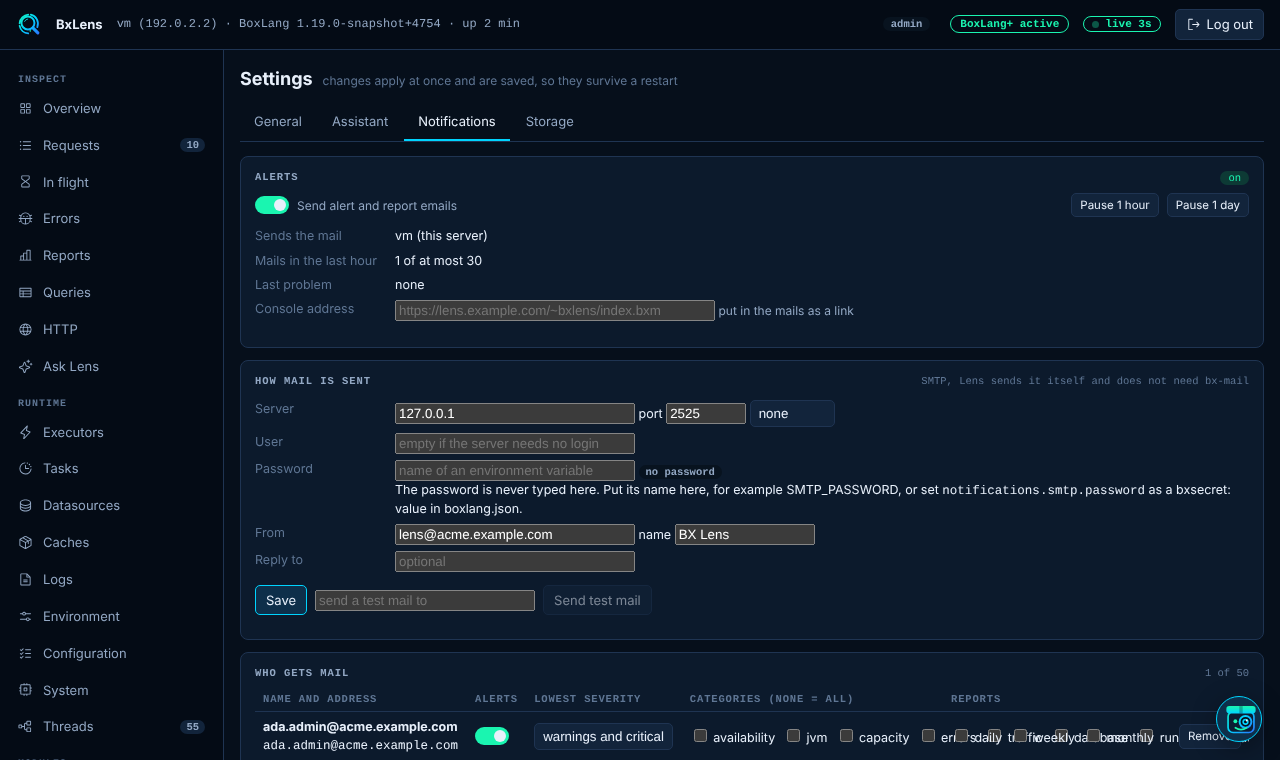Click the Send test mail button

(597, 600)
